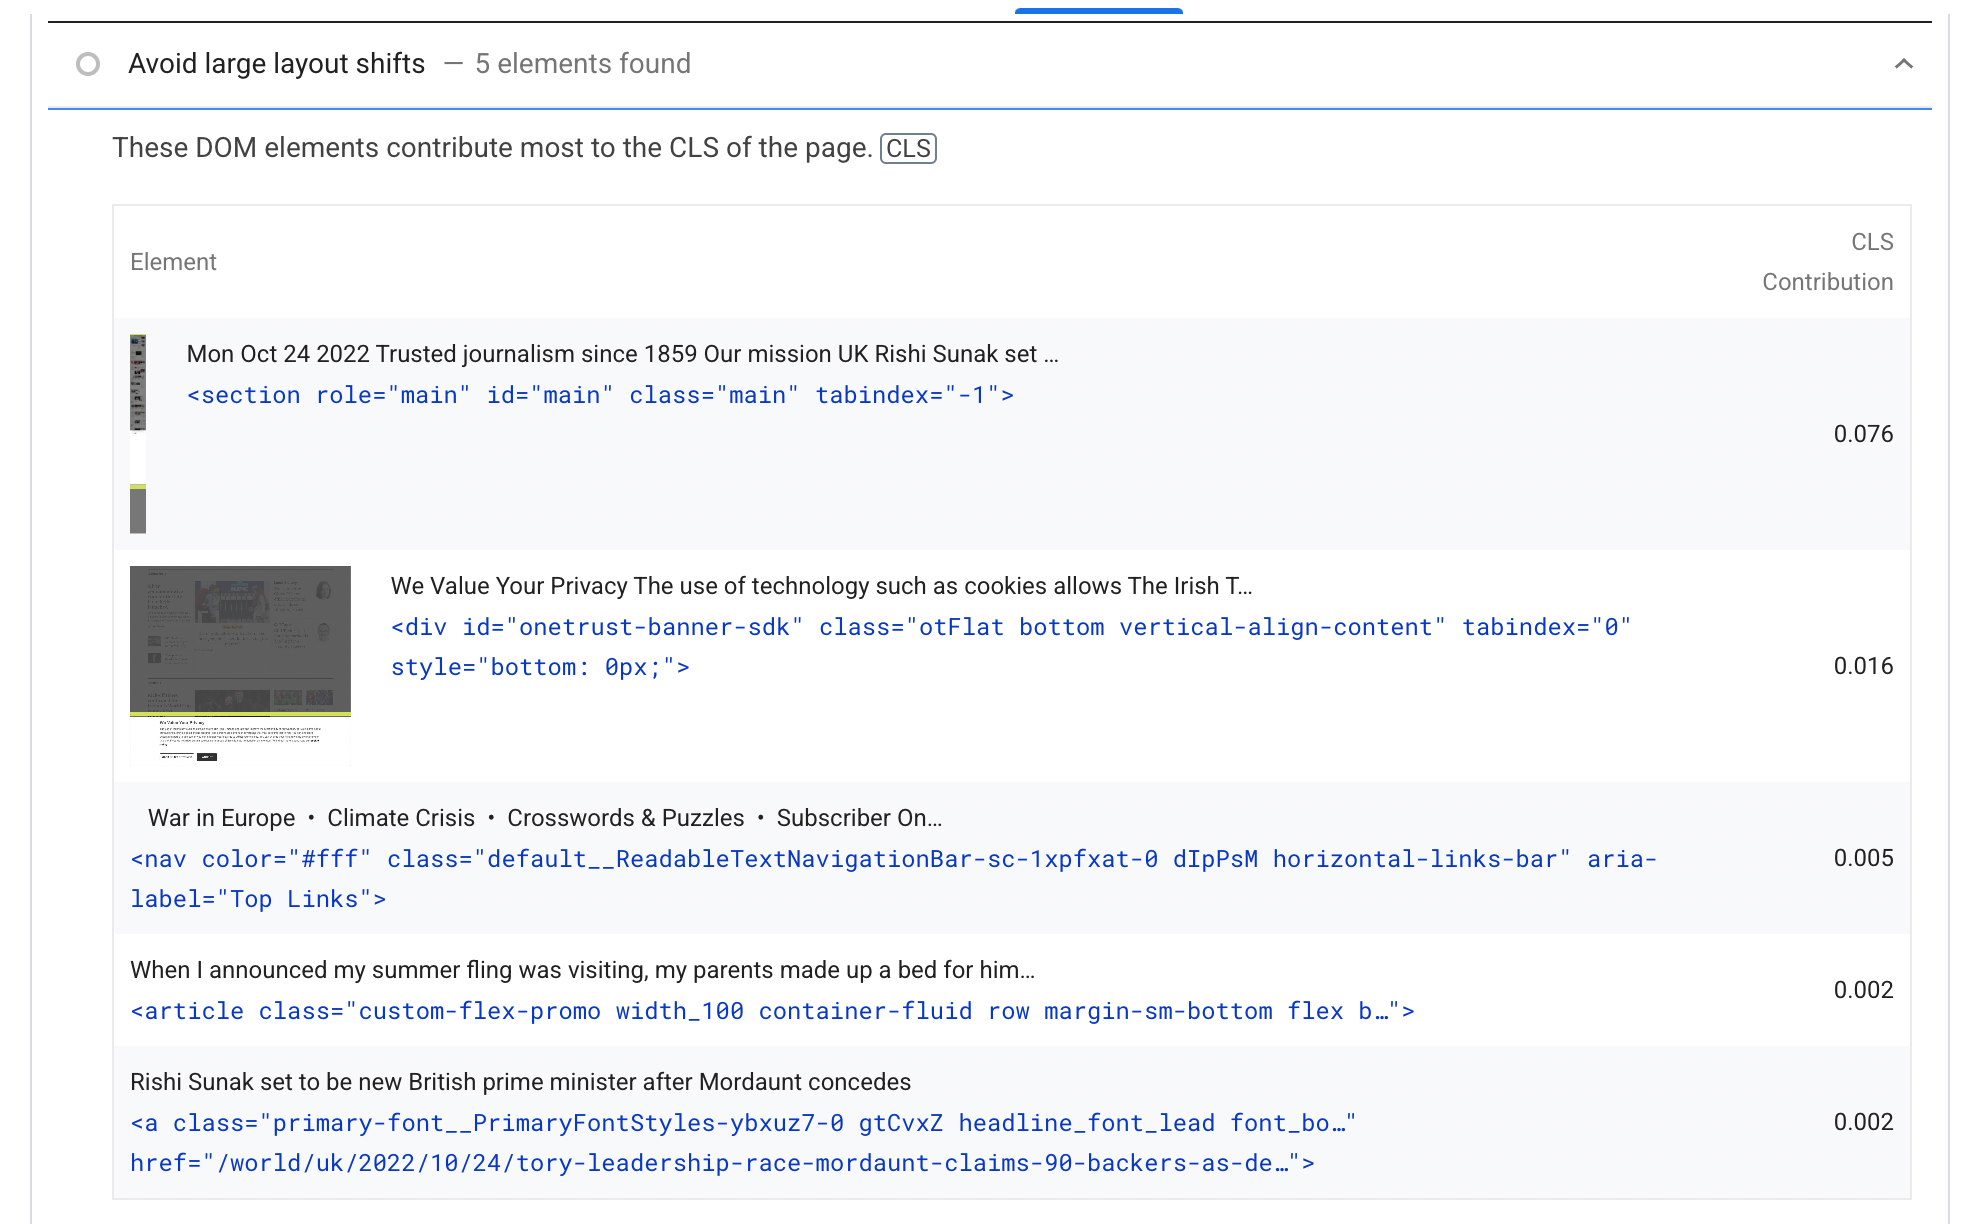The height and width of the screenshot is (1224, 1980).
Task: Click the 'Element' column header
Action: pyautogui.click(x=173, y=261)
